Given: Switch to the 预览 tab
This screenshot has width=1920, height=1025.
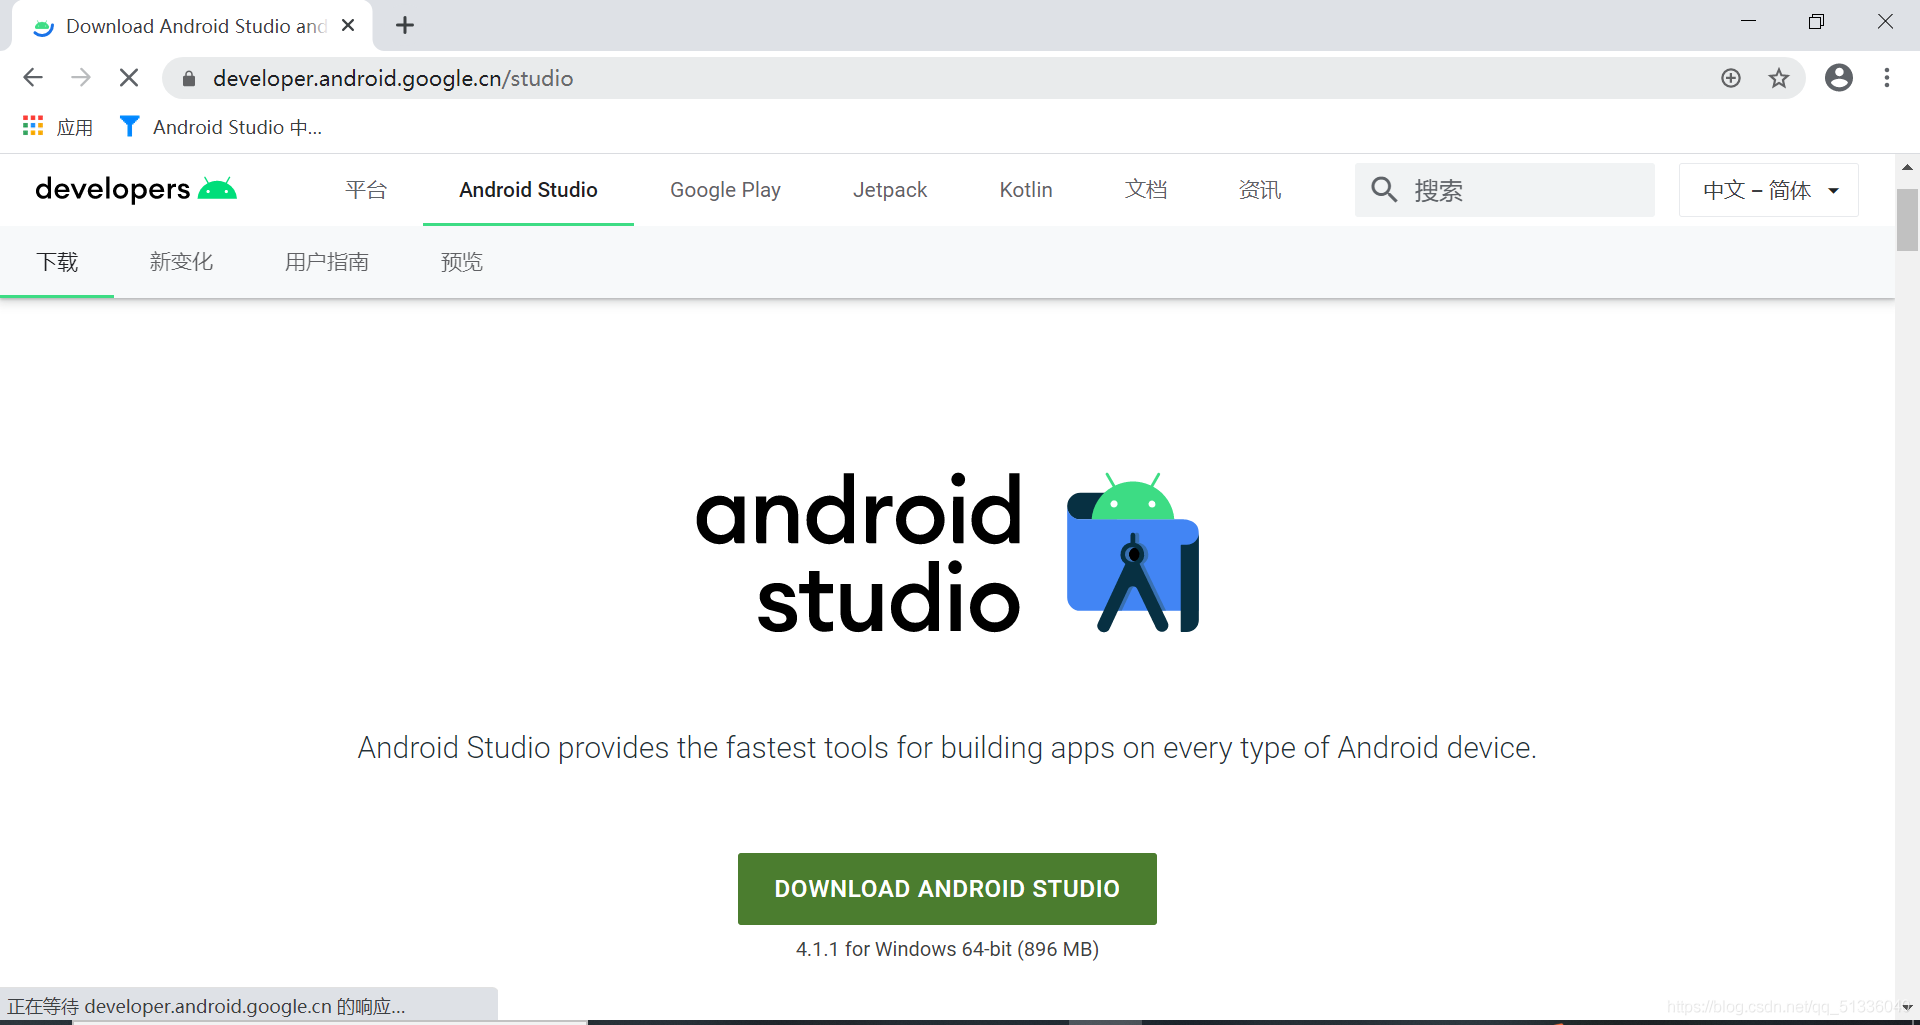Looking at the screenshot, I should click(462, 262).
